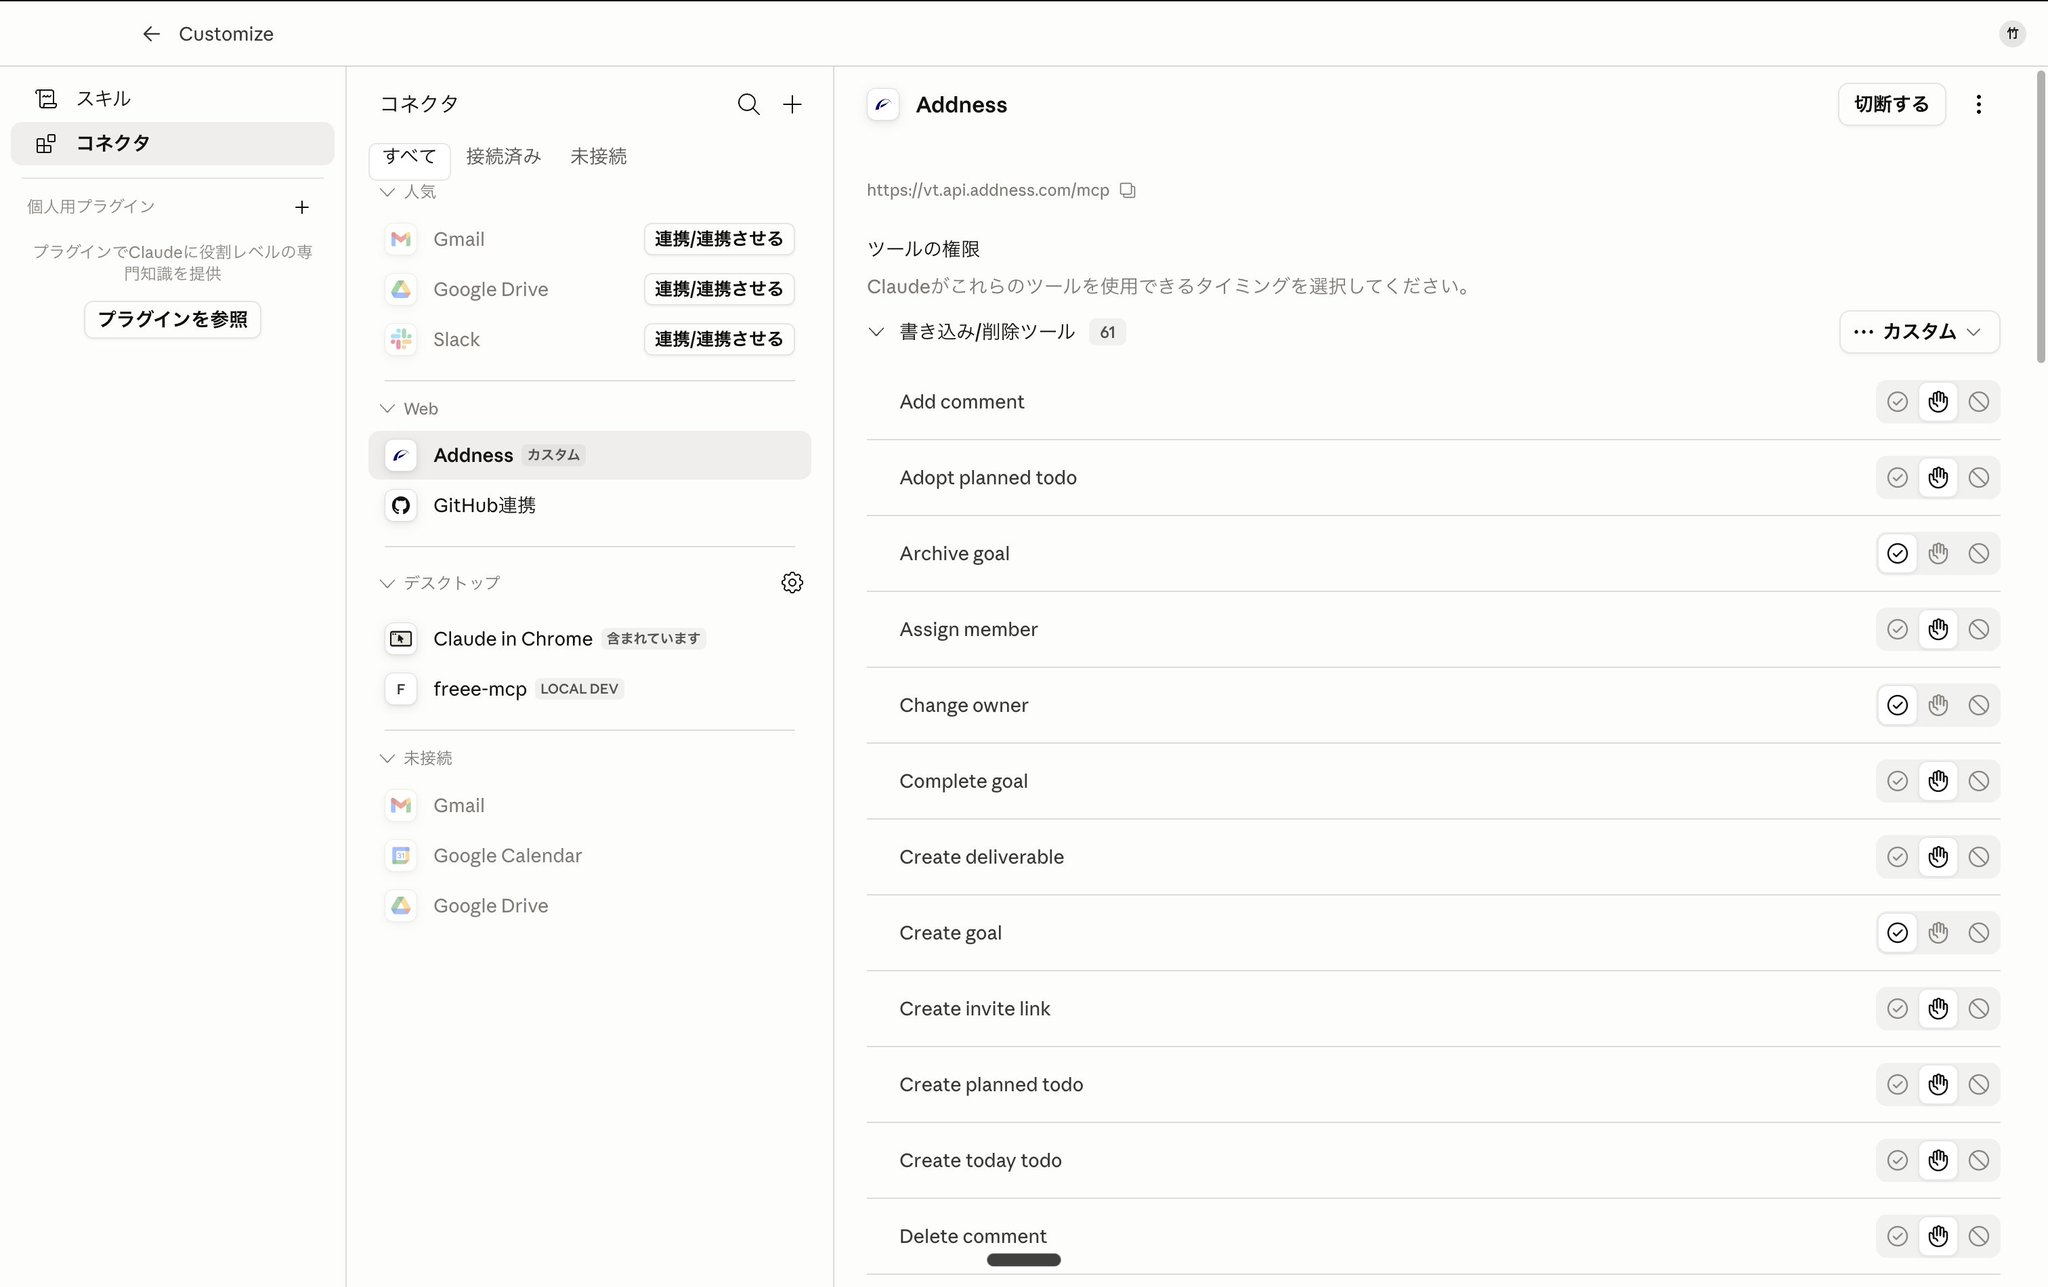The height and width of the screenshot is (1287, 2048).
Task: Block the Assign member tool
Action: point(1978,629)
